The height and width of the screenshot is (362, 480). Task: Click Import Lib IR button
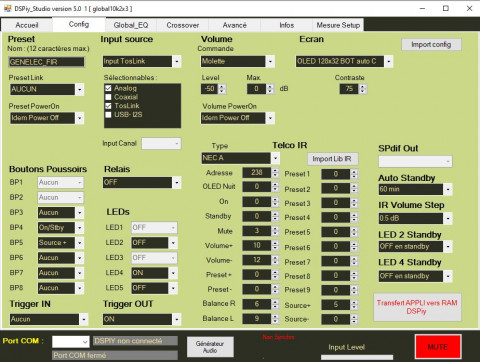point(332,159)
